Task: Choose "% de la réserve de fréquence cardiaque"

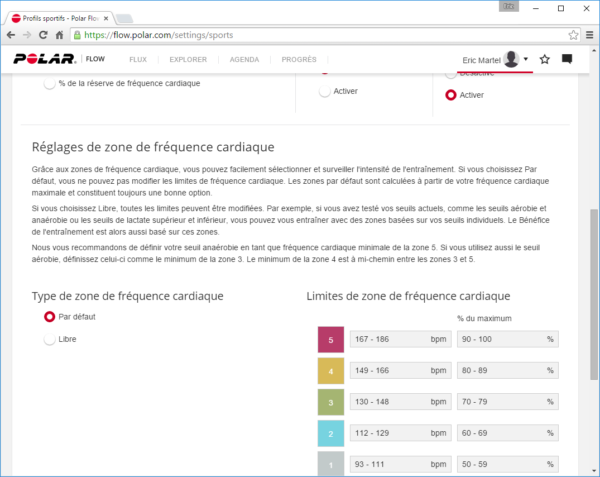Action: tap(49, 85)
